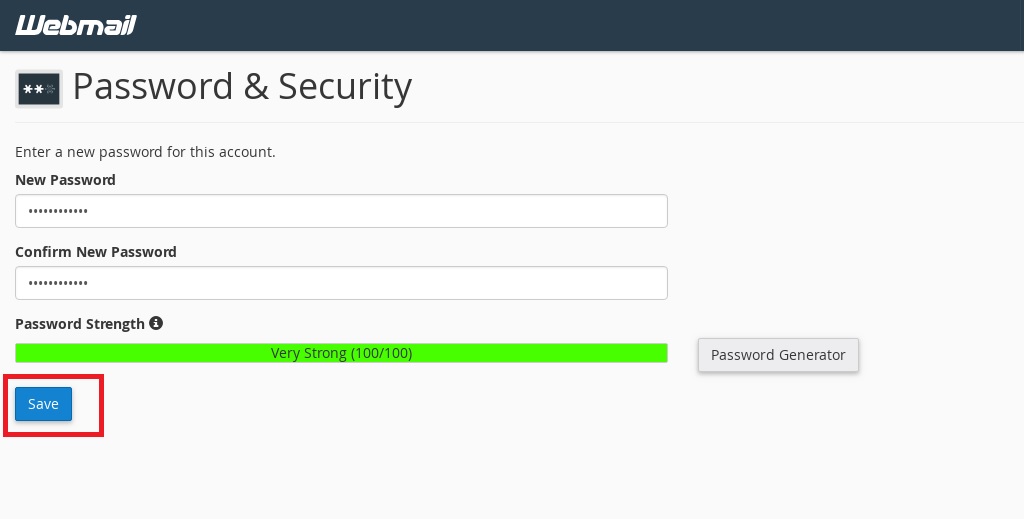1025x519 pixels.
Task: Click the masked dots in Confirm New Password
Action: click(x=58, y=283)
